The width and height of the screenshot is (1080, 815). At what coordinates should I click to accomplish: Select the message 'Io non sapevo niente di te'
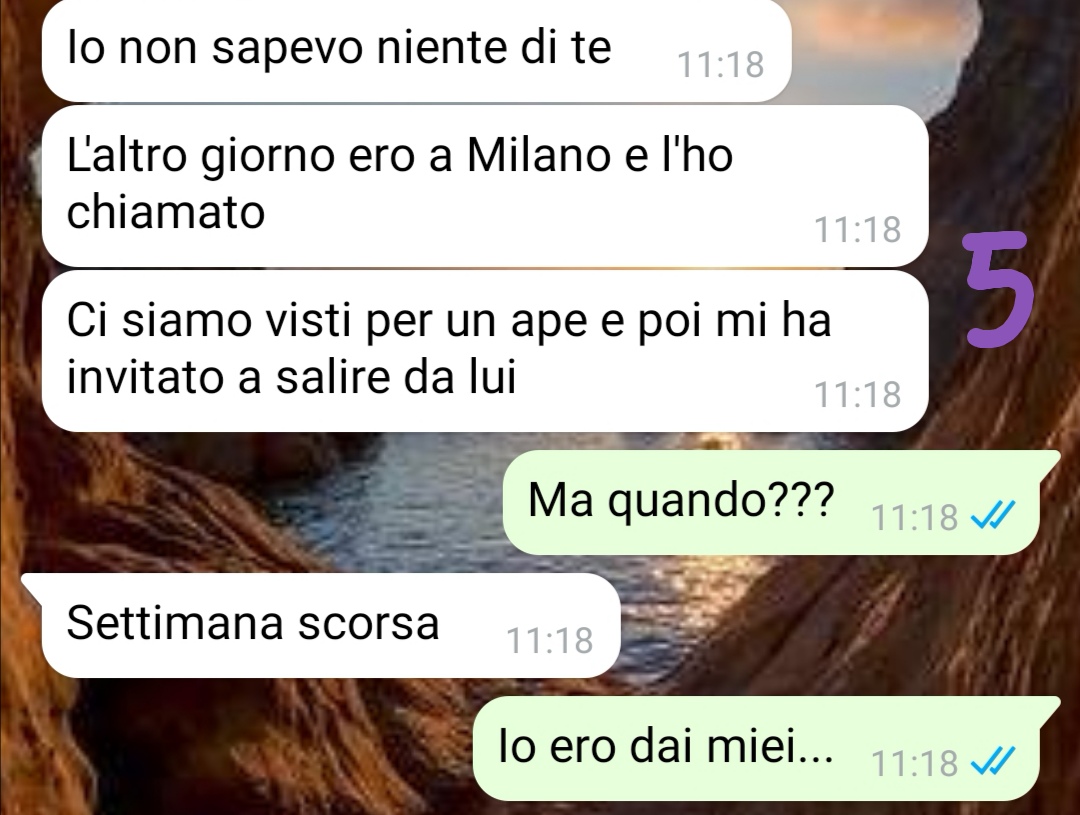click(416, 50)
